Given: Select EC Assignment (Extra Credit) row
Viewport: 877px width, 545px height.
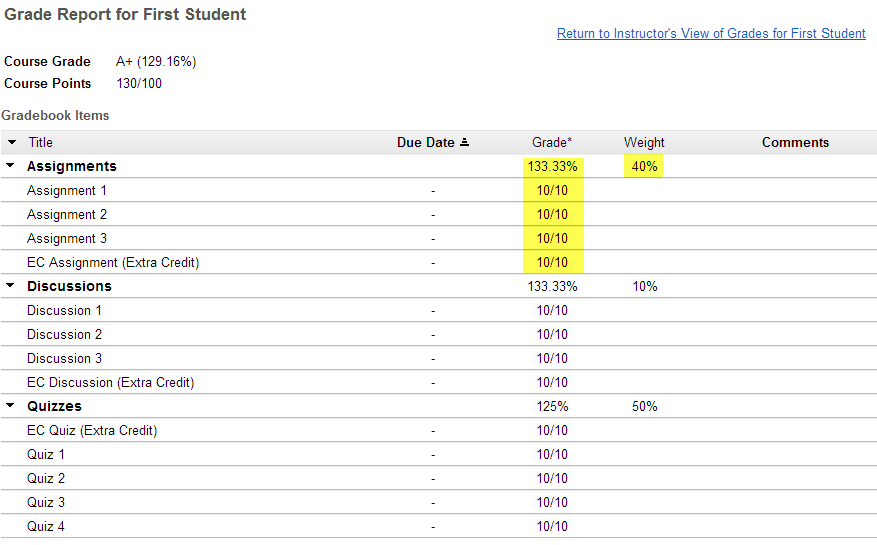Looking at the screenshot, I should pyautogui.click(x=113, y=262).
